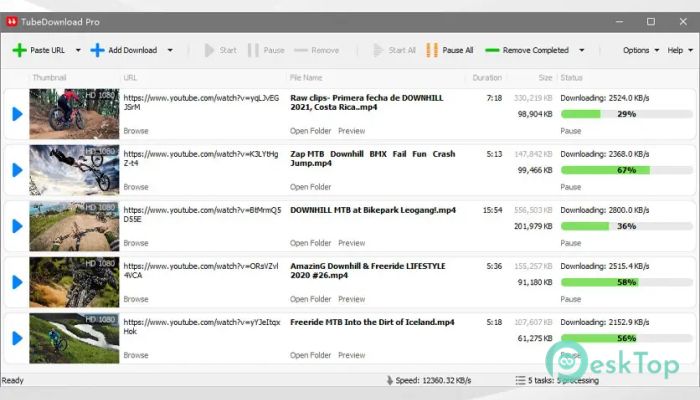
Task: Preview the AmazinG Downhill video
Action: 351,299
